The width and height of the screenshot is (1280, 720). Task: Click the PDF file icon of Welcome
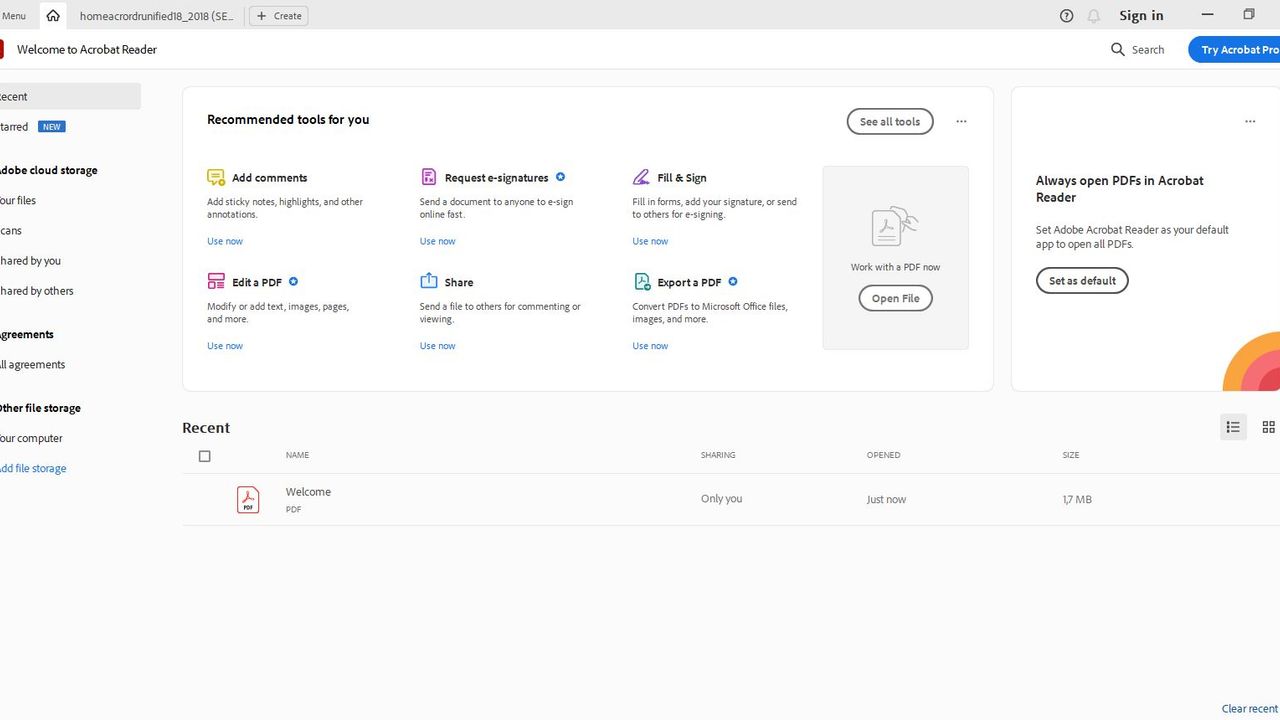pos(248,499)
